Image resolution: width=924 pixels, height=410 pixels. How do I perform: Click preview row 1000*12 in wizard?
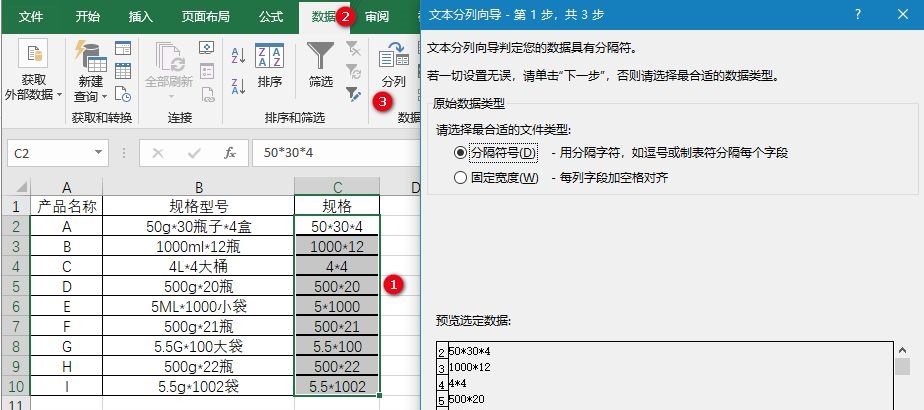point(470,368)
